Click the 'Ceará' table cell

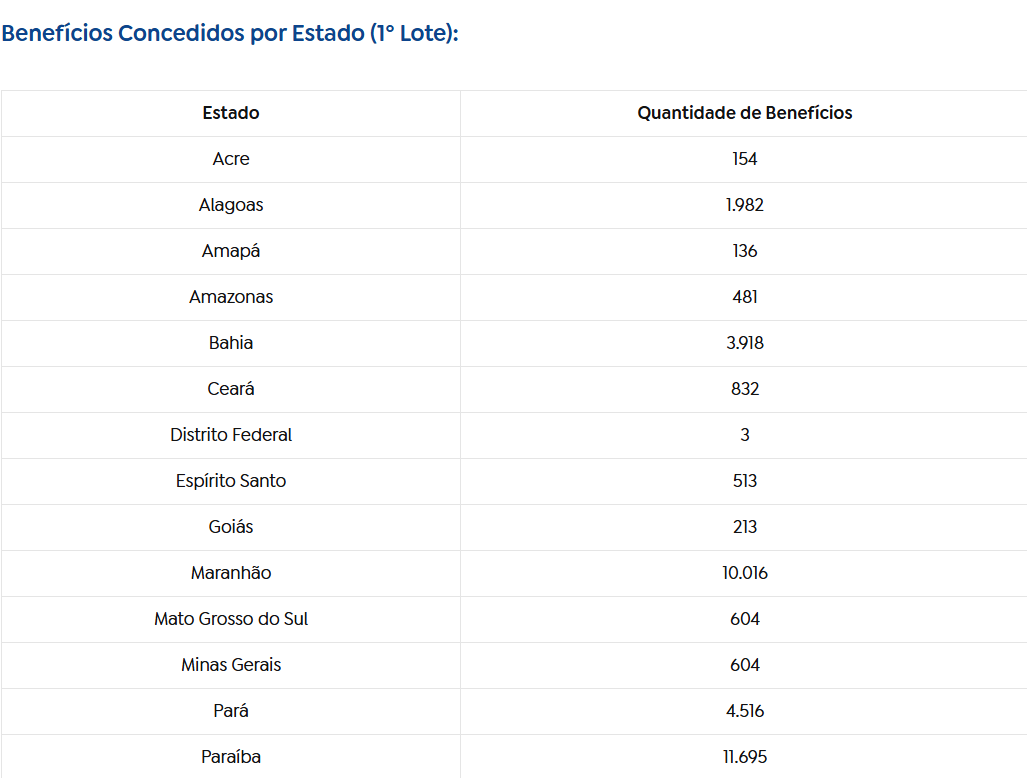click(x=231, y=389)
